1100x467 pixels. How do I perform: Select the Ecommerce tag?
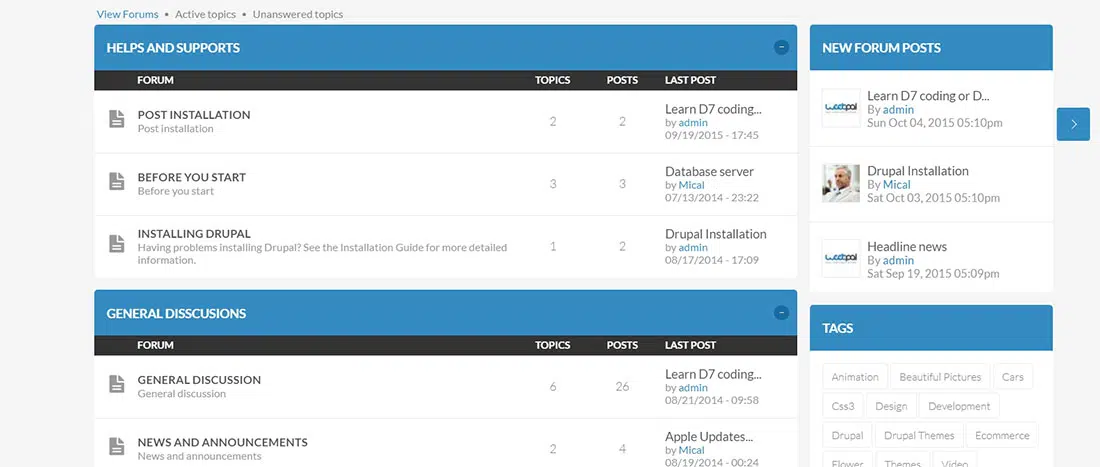tap(1002, 436)
